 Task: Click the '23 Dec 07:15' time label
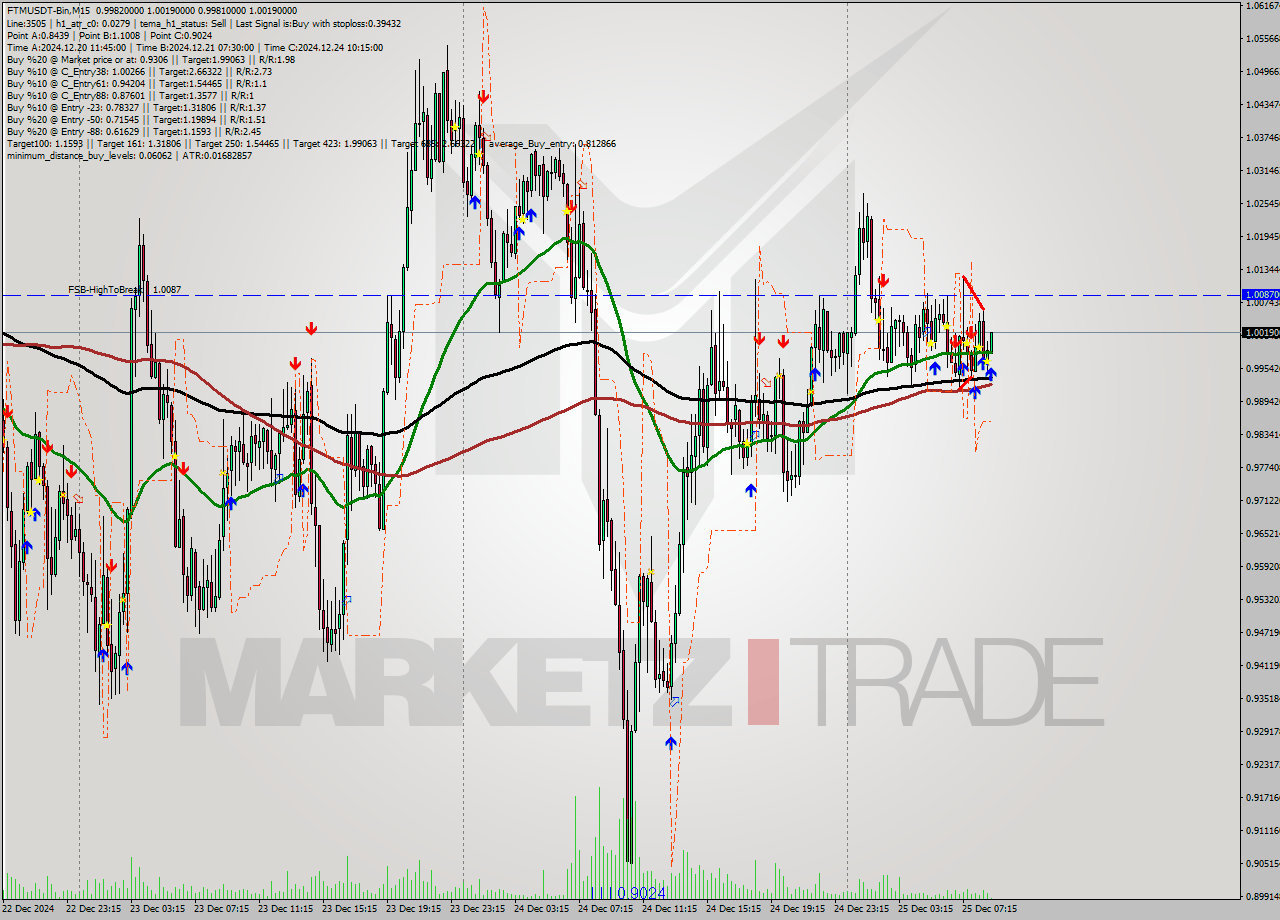coord(222,909)
